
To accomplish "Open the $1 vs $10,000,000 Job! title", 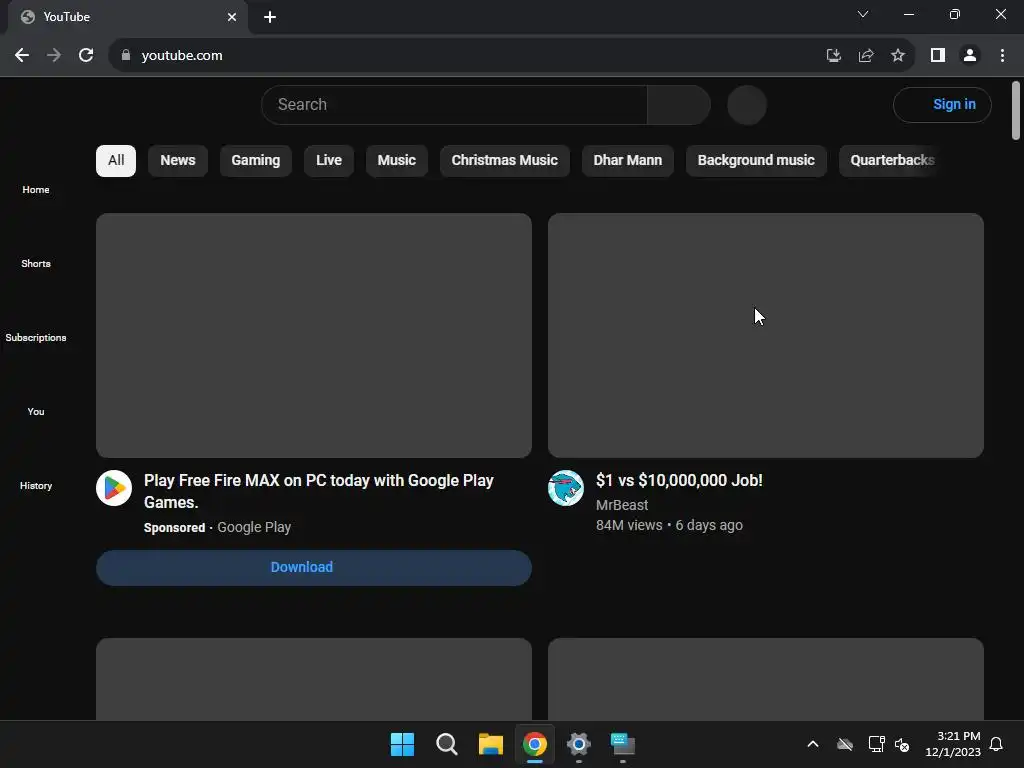I will (679, 481).
